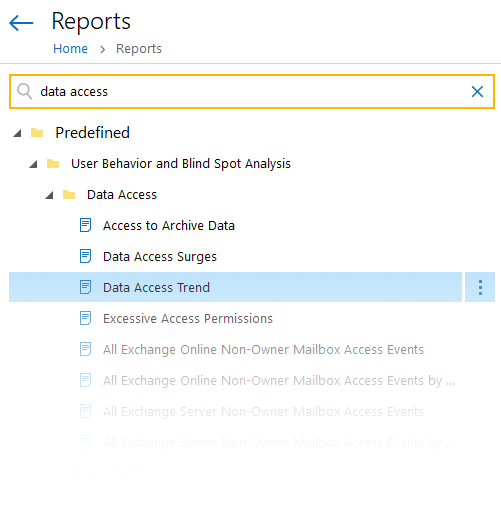Viewport: 501px width, 527px height.
Task: Collapse the User Behavior and Blind Spot Analysis node
Action: click(x=33, y=164)
